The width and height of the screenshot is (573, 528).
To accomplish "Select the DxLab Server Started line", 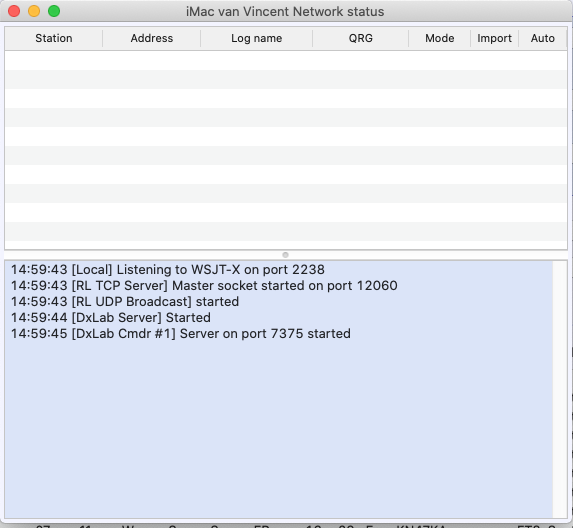I will tap(111, 318).
